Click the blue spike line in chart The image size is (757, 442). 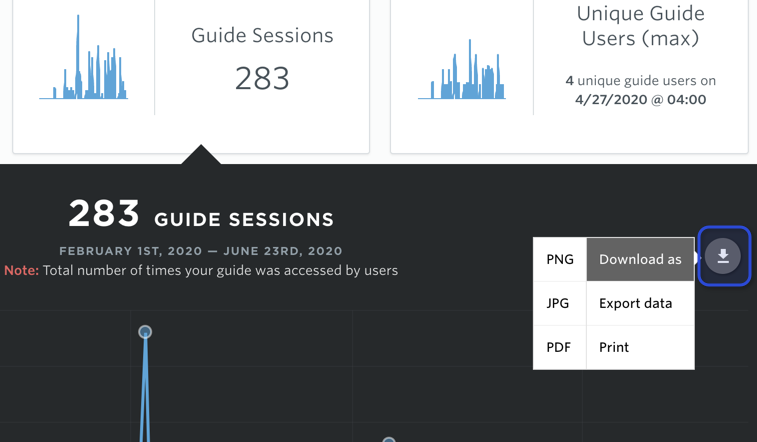pyautogui.click(x=145, y=388)
